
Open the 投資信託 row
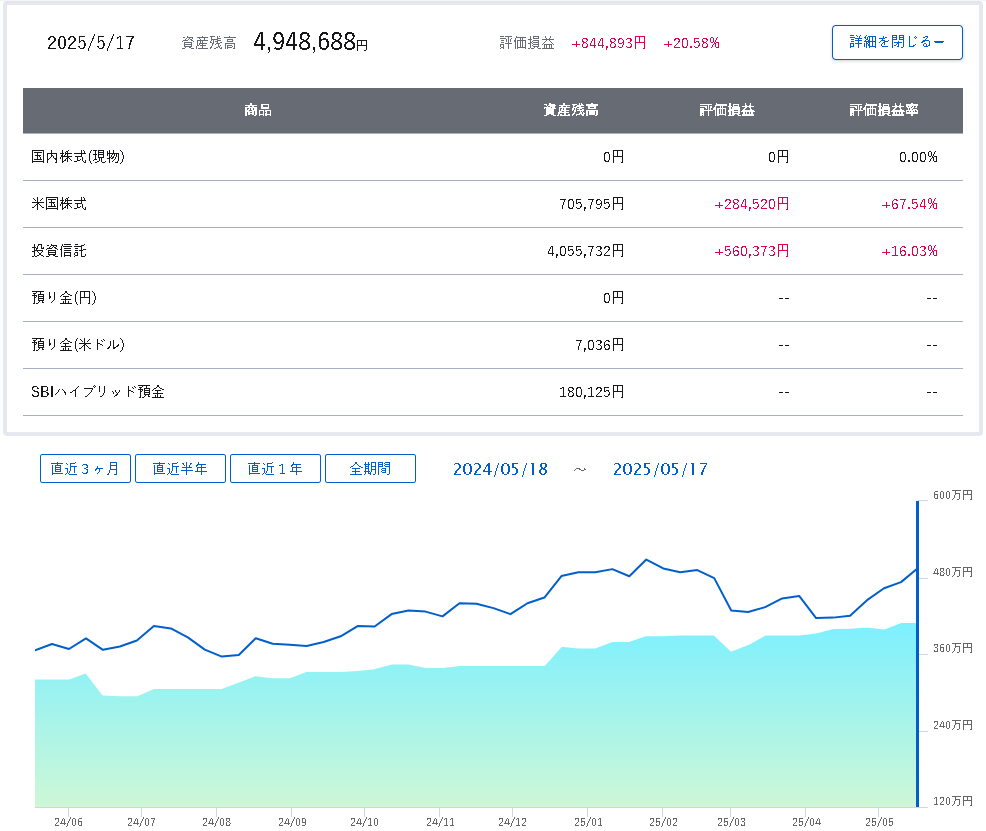click(59, 251)
